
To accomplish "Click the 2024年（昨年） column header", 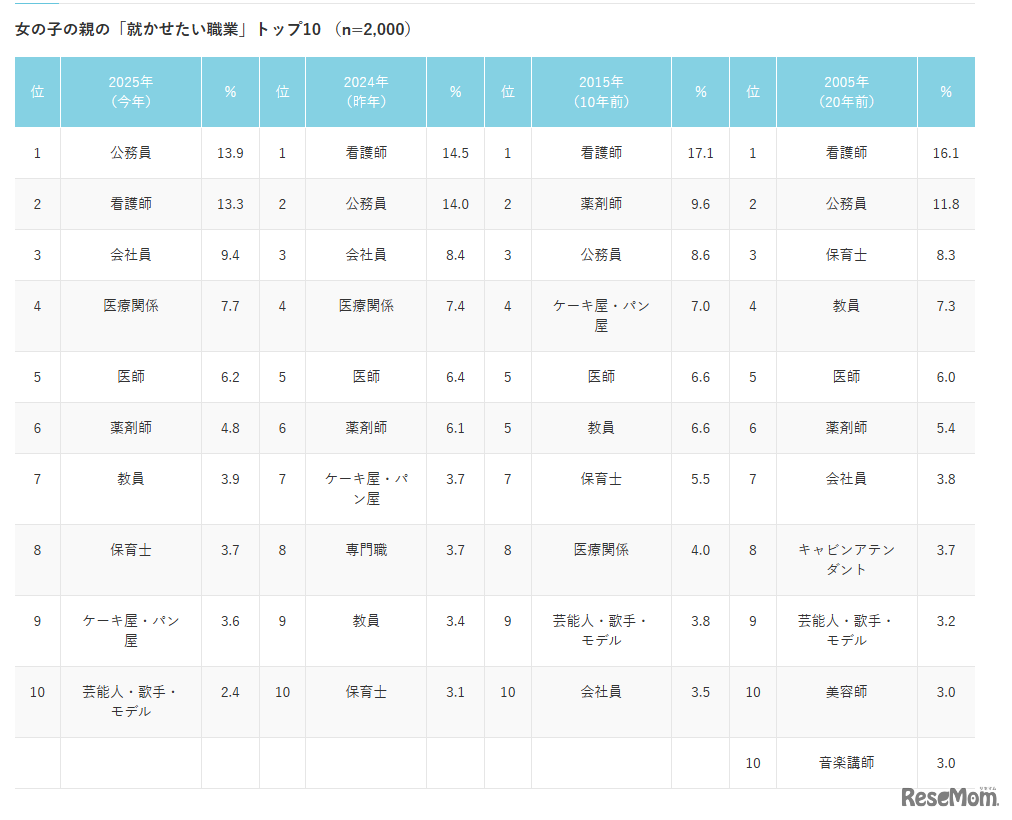I will (366, 92).
